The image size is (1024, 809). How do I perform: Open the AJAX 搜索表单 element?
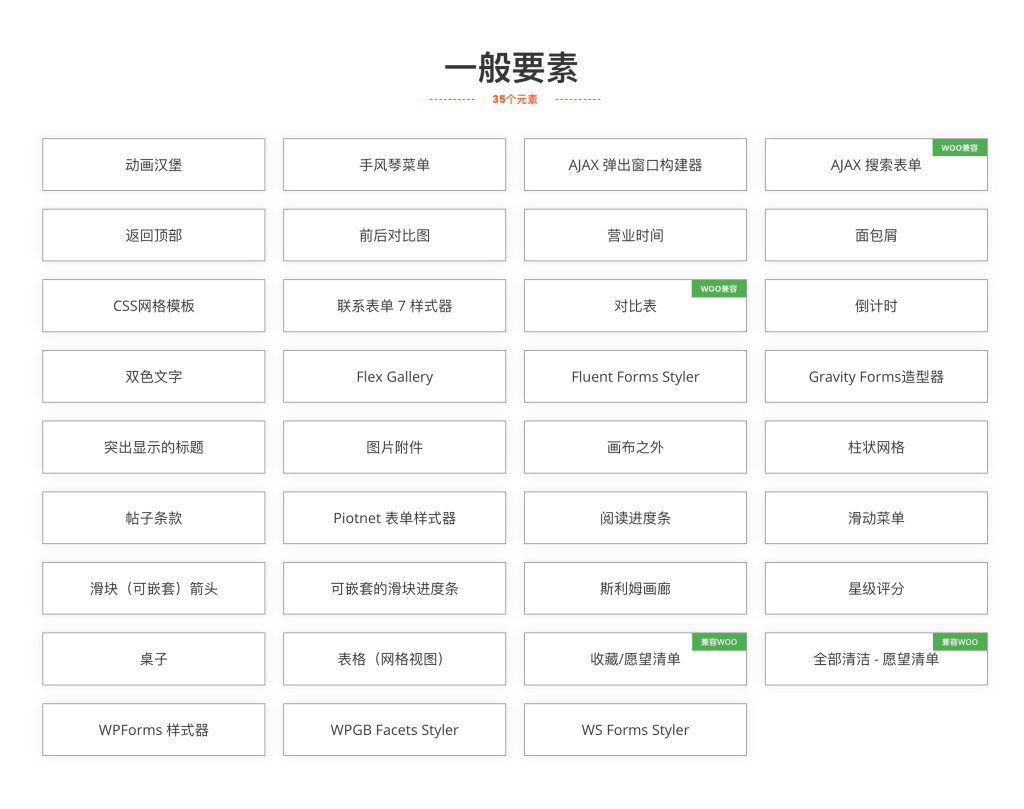(876, 166)
